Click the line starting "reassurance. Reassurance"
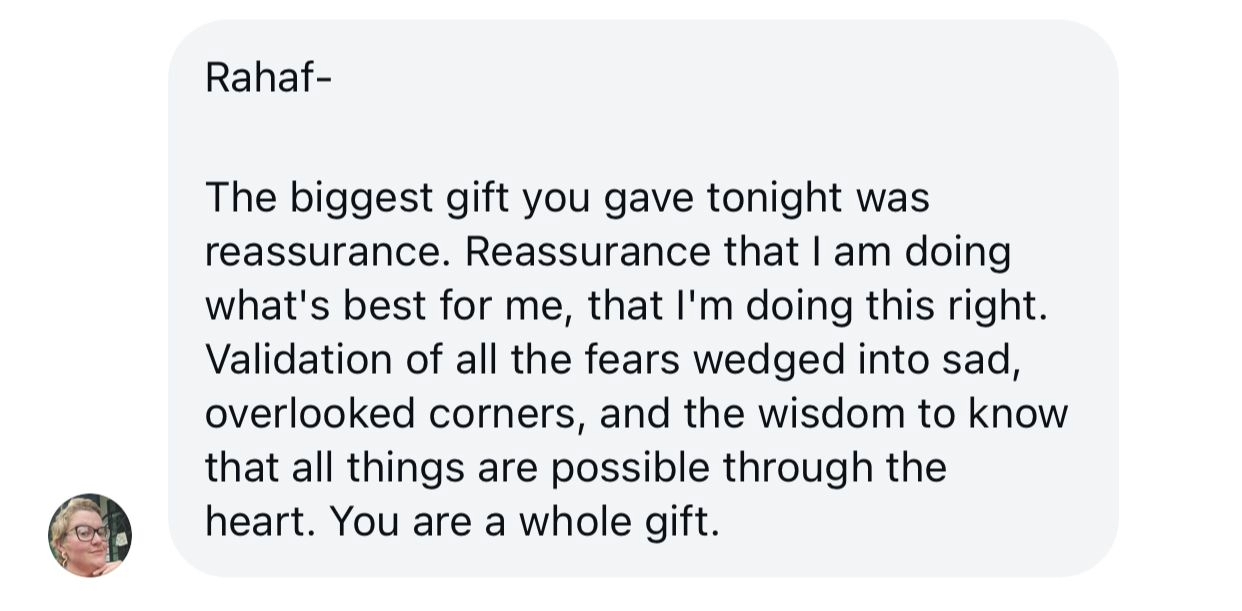This screenshot has height=611, width=1242. pos(607,252)
